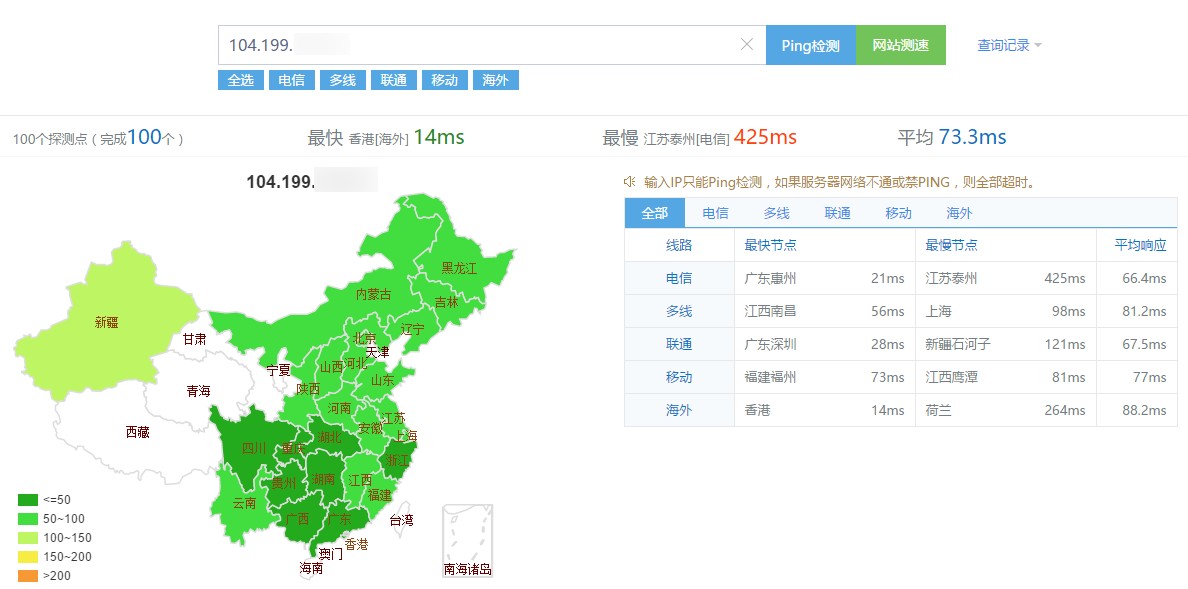Switch to 移动 tab in results table
Image resolution: width=1188 pixels, height=589 pixels.
(x=898, y=213)
